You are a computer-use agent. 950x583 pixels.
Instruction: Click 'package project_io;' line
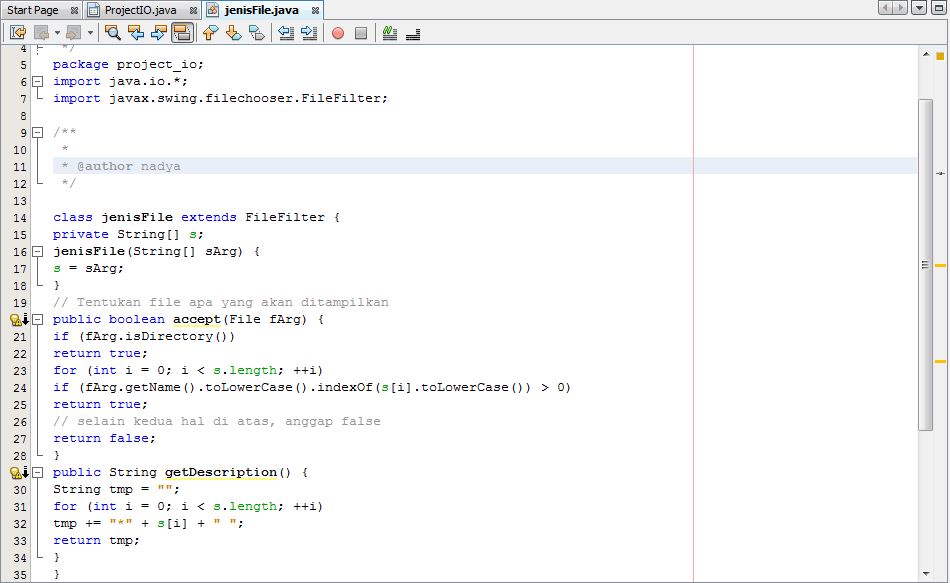coord(128,64)
